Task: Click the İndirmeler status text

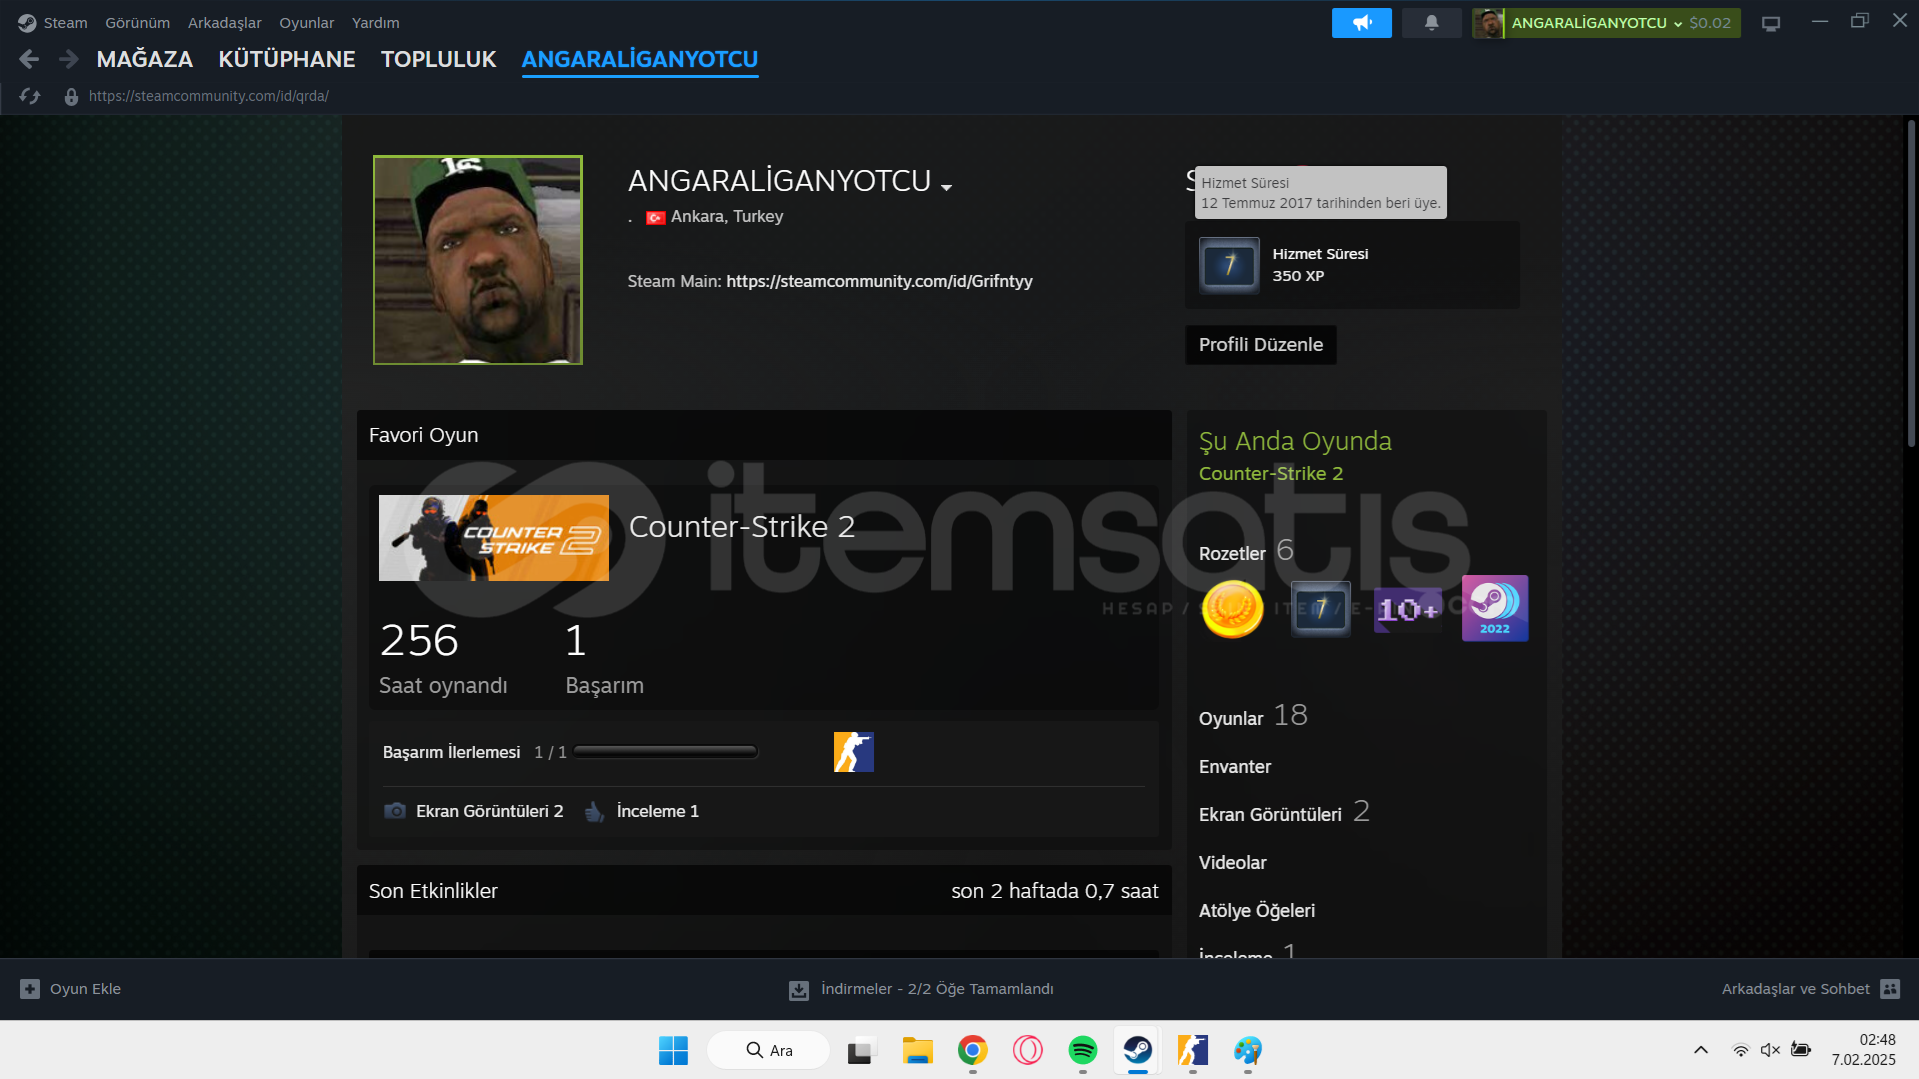Action: point(937,989)
